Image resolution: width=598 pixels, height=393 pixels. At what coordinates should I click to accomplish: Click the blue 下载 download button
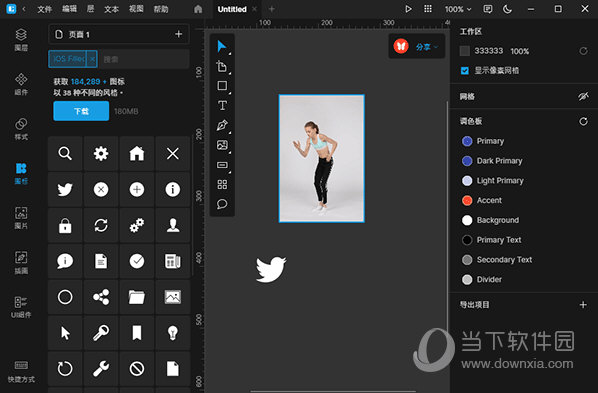coord(81,111)
